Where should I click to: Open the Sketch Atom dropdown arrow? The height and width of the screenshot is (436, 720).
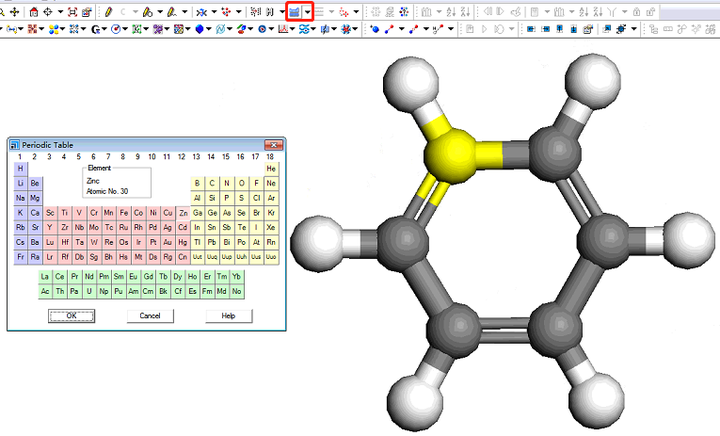[135, 12]
